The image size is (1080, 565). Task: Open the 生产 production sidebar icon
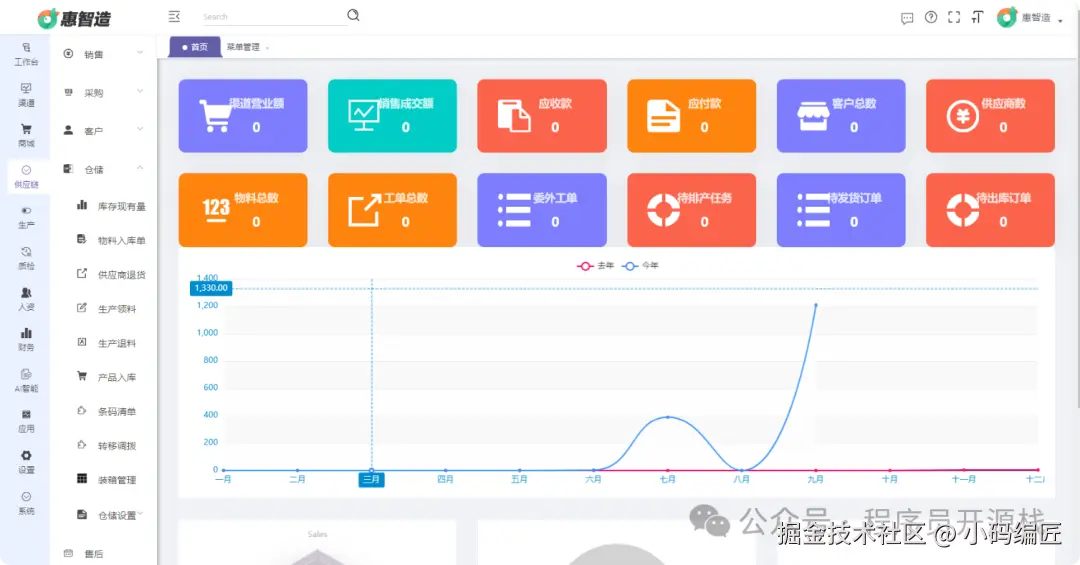[x=26, y=217]
